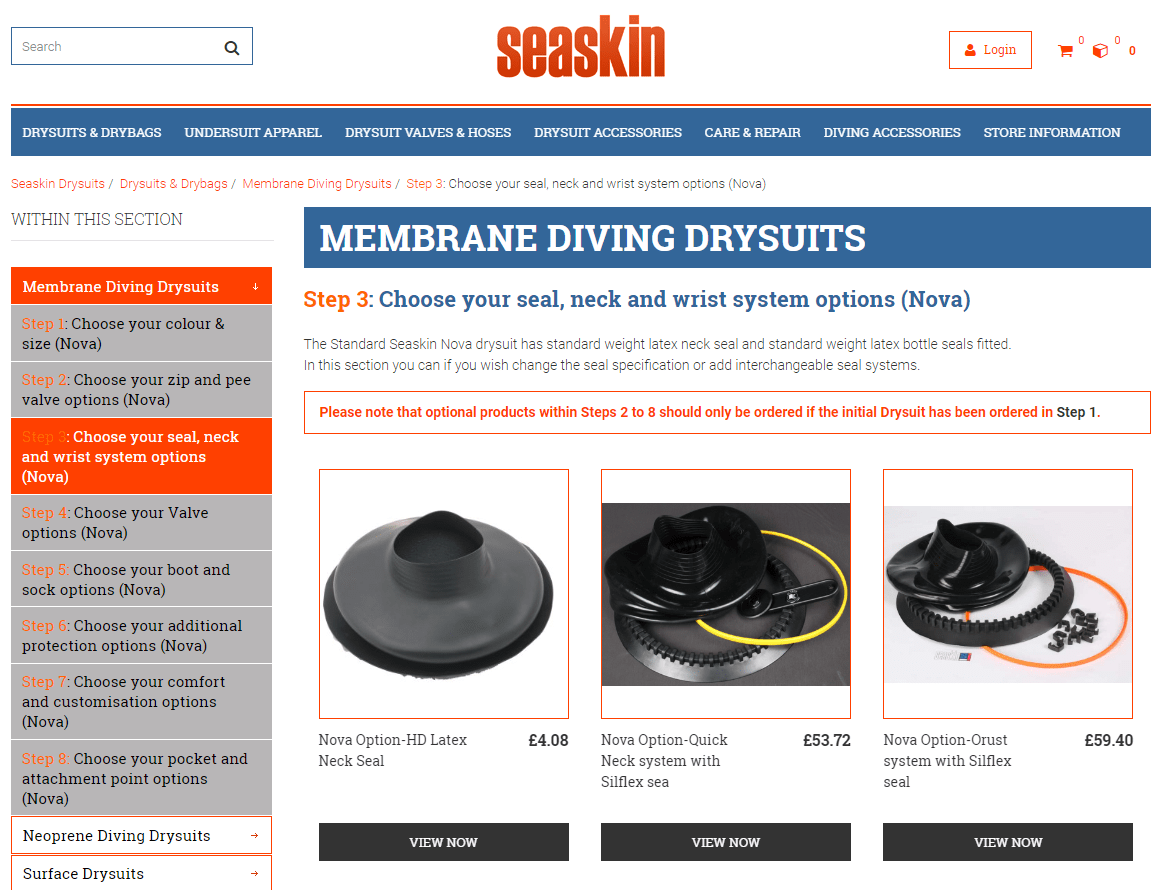The image size is (1166, 890).
Task: Open Step 4 Valve options link
Action: [141, 523]
